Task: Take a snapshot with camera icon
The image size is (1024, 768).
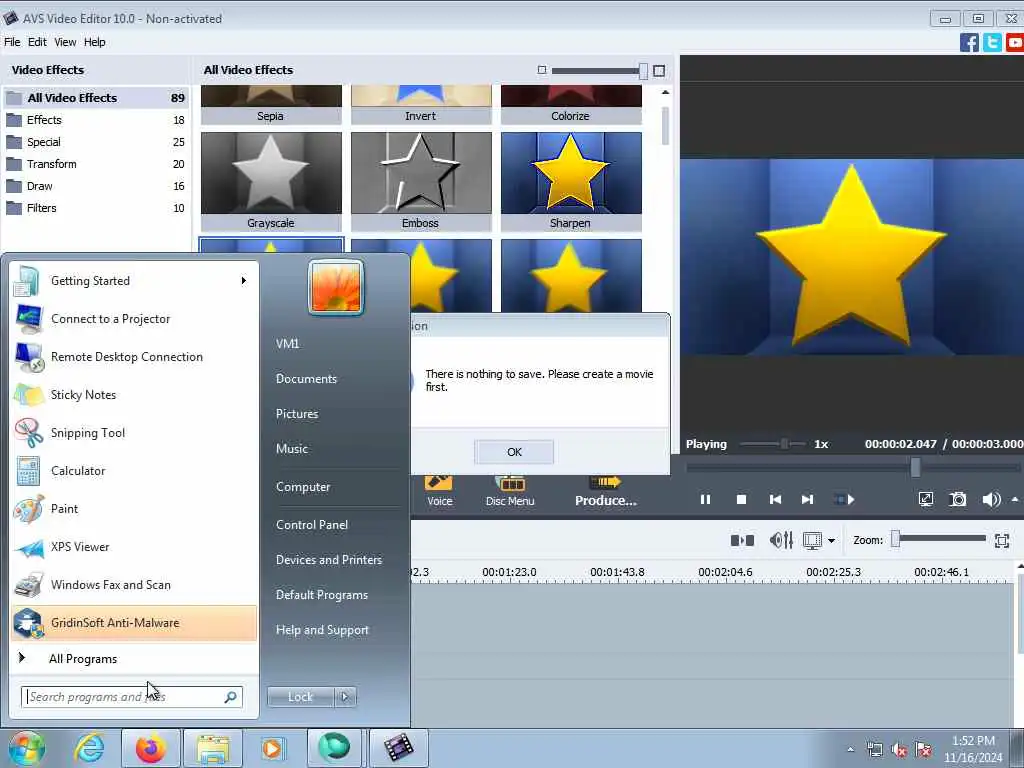Action: pyautogui.click(x=957, y=500)
